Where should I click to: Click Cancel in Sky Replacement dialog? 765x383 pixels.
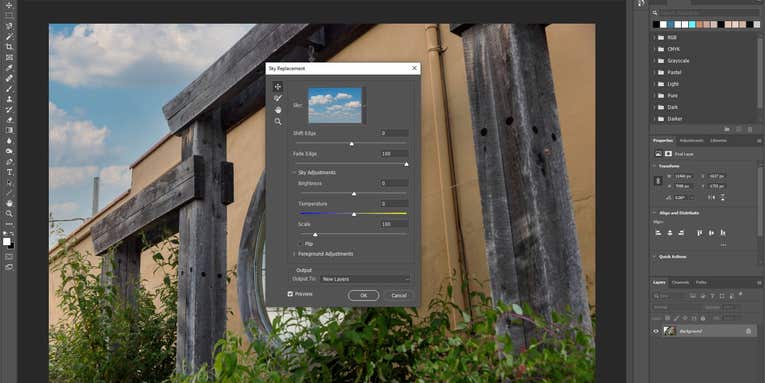[x=399, y=295]
